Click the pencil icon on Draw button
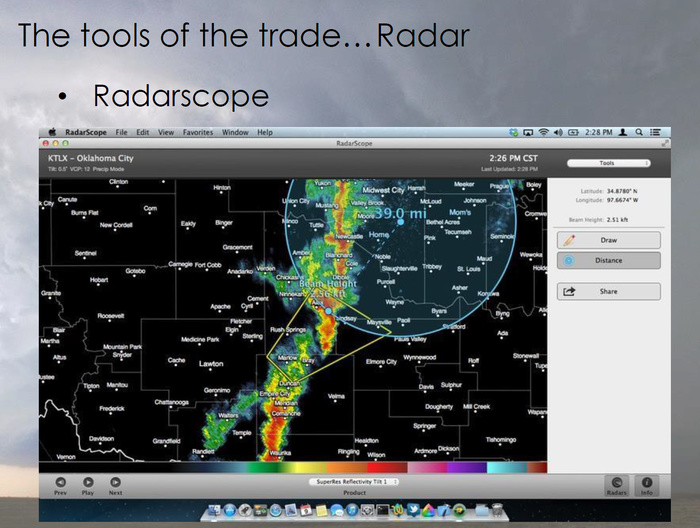 (x=569, y=240)
